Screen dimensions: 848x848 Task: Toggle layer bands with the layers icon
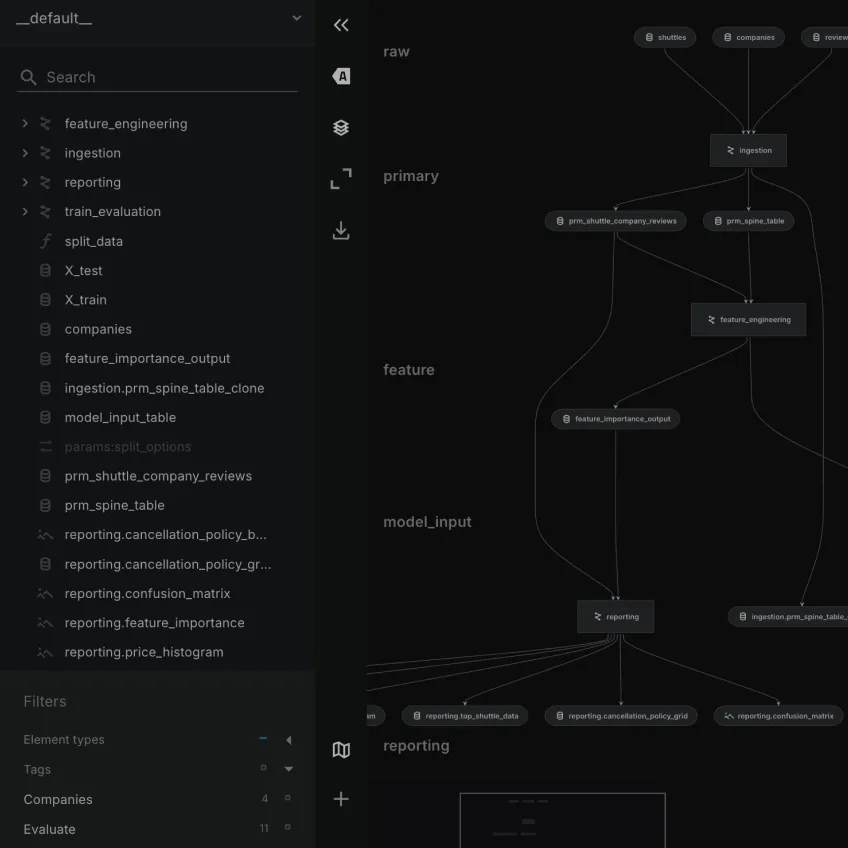click(341, 127)
